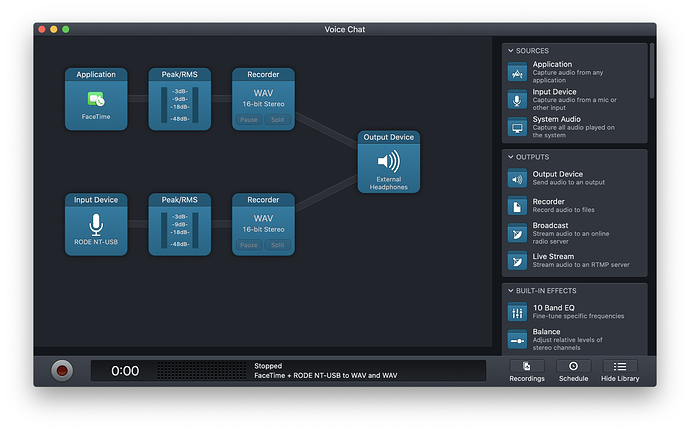The image size is (690, 431).
Task: Click the FaceTime icon in Application block
Action: pos(96,99)
